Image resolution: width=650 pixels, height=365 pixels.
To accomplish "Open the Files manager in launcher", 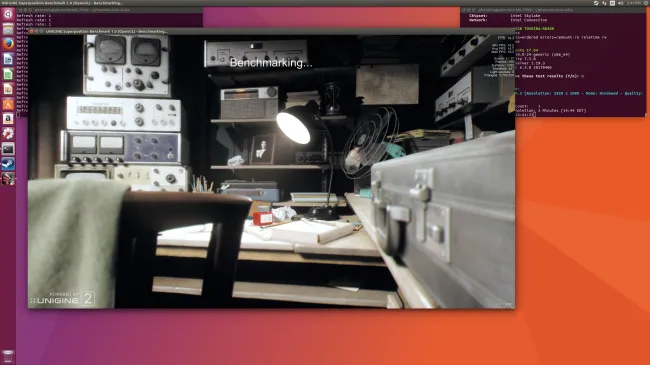I will point(8,29).
